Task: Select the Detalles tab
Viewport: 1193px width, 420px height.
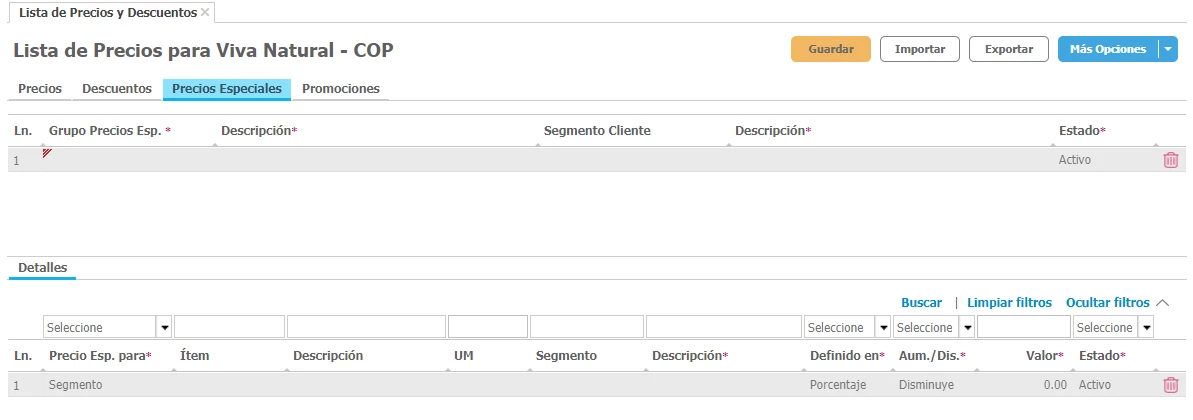Action: click(43, 268)
